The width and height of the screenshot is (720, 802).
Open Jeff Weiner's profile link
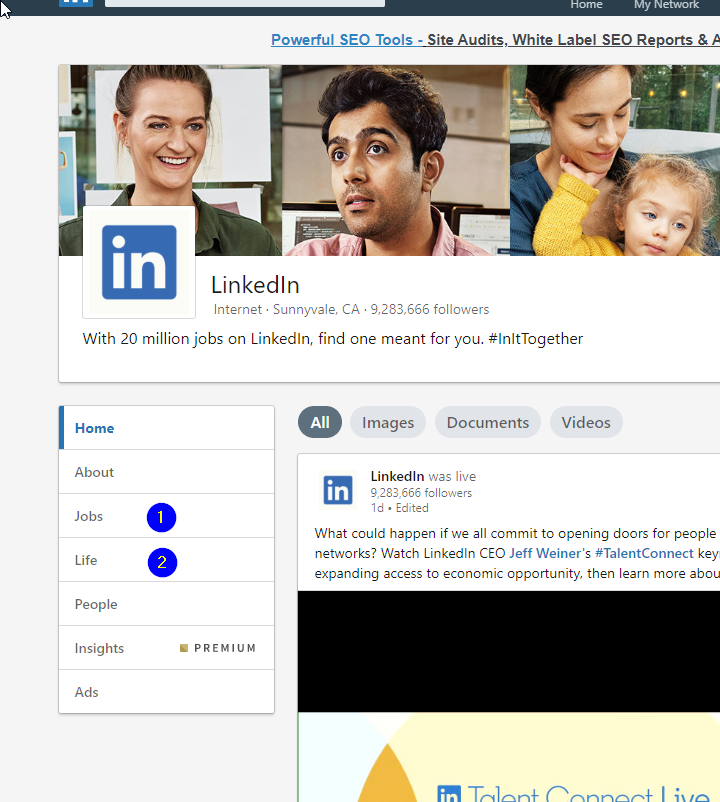point(545,553)
